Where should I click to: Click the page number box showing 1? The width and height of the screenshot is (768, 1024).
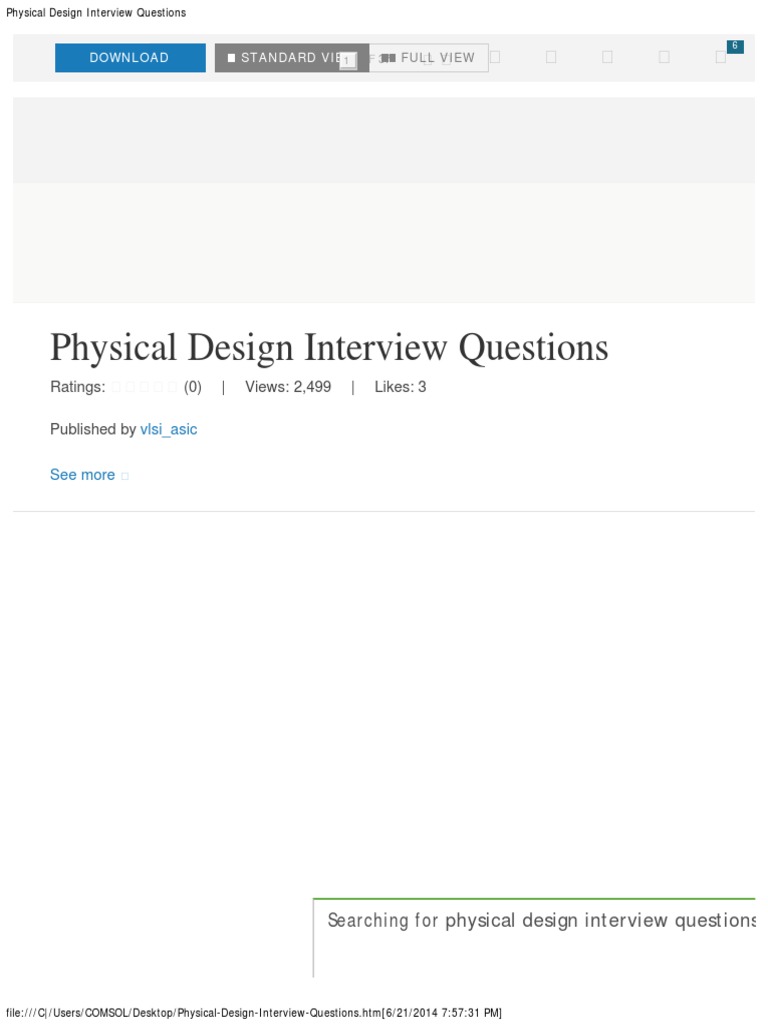coord(348,61)
